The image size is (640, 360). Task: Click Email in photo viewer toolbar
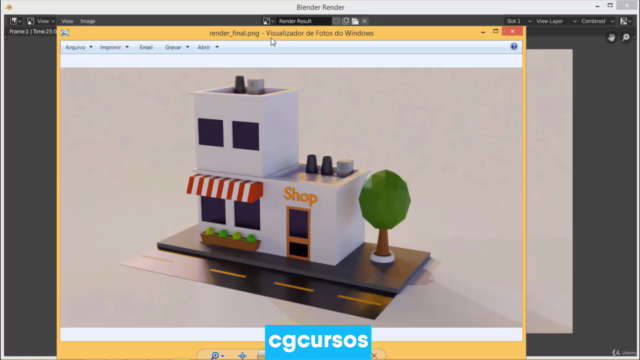tap(146, 47)
